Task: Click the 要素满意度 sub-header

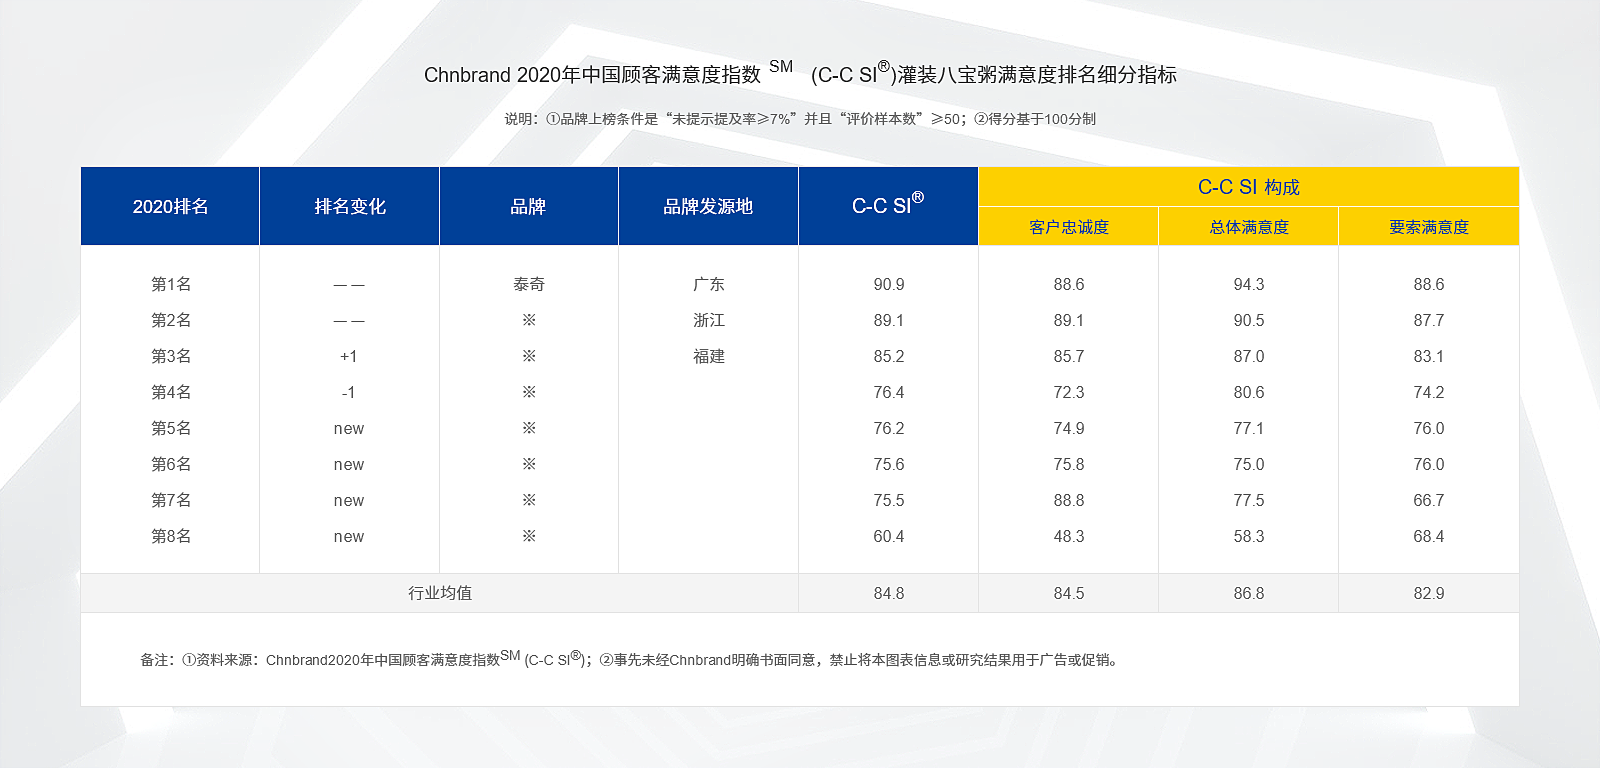Action: coord(1428,227)
